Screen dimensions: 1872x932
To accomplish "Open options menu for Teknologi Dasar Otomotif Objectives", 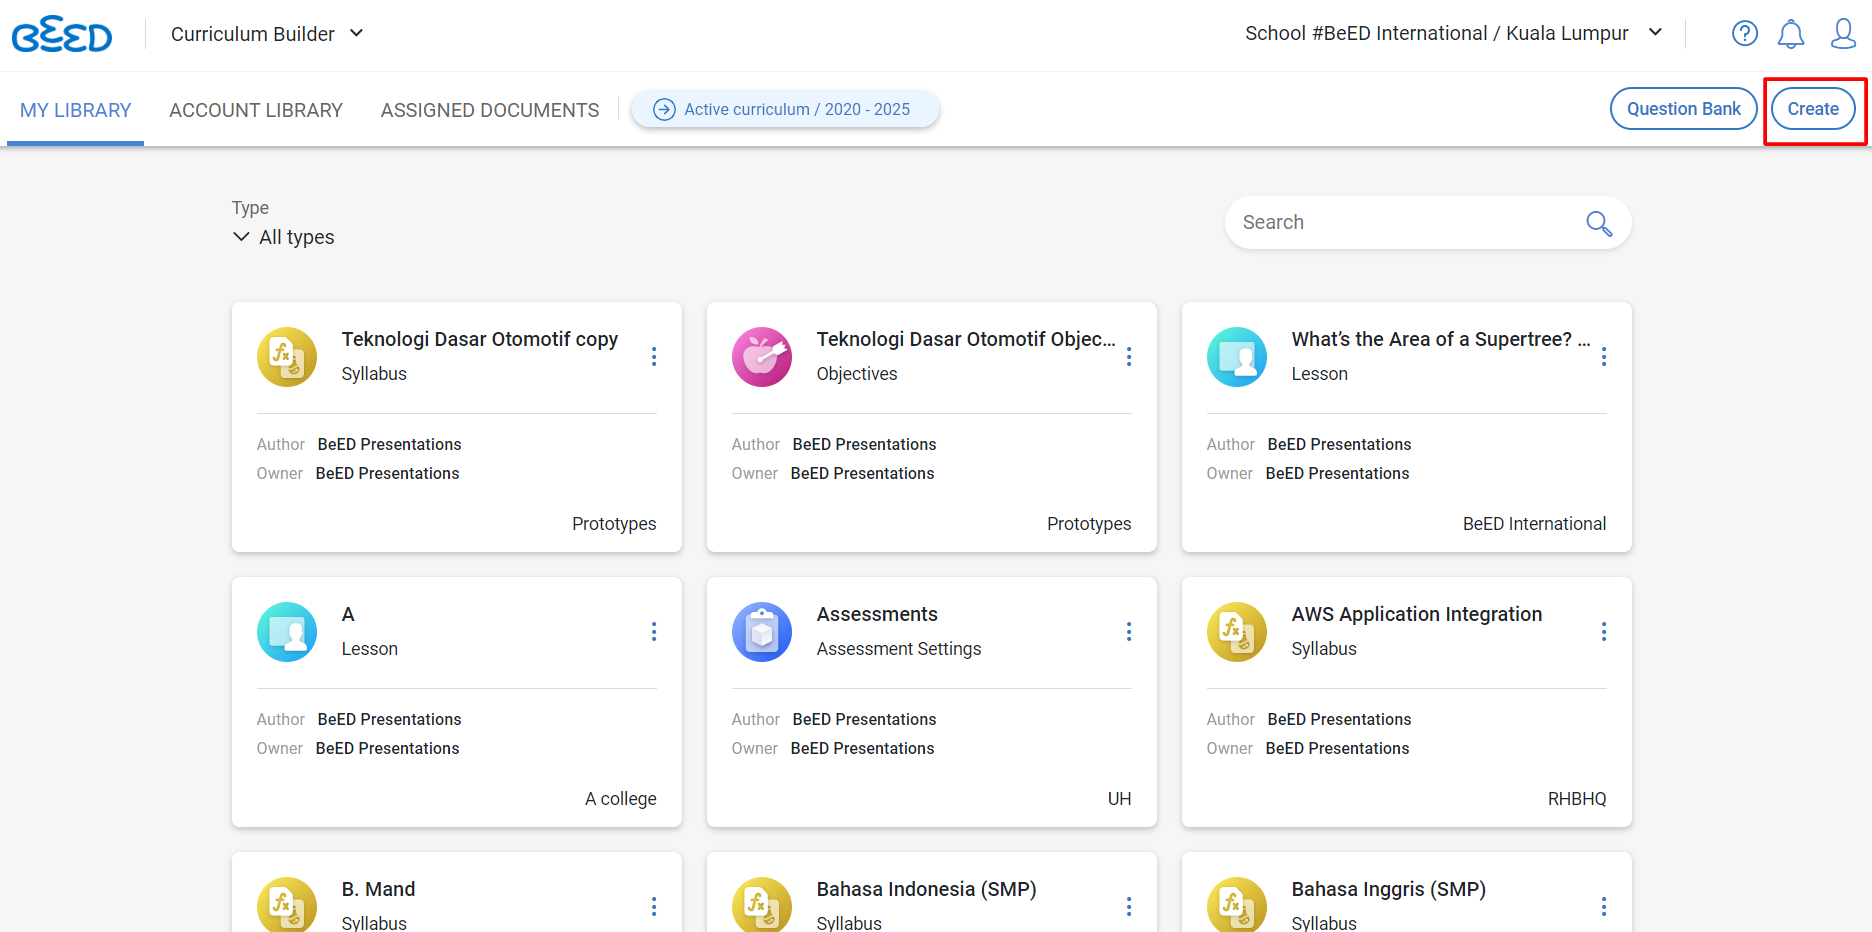I will pyautogui.click(x=1129, y=357).
